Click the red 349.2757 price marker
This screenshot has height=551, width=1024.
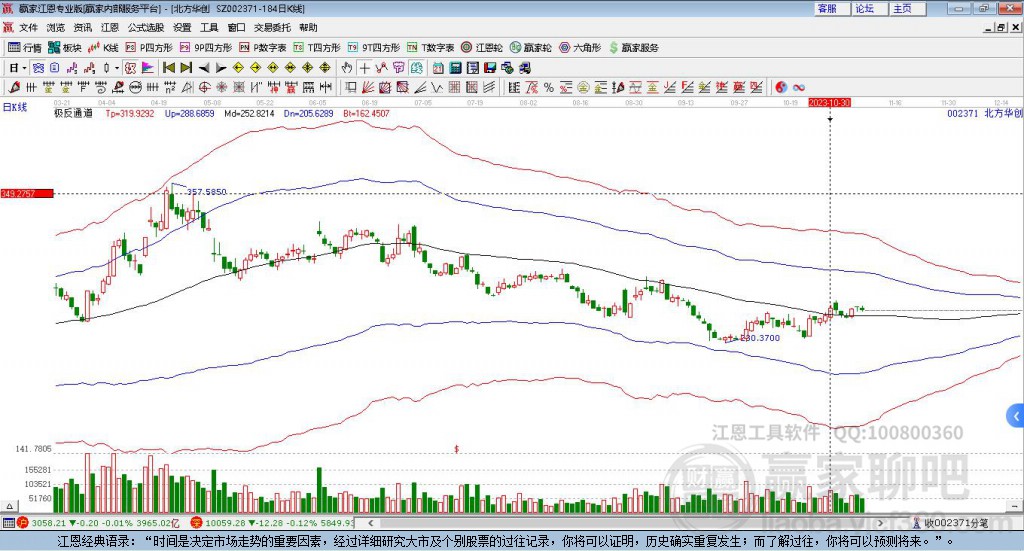[x=27, y=193]
